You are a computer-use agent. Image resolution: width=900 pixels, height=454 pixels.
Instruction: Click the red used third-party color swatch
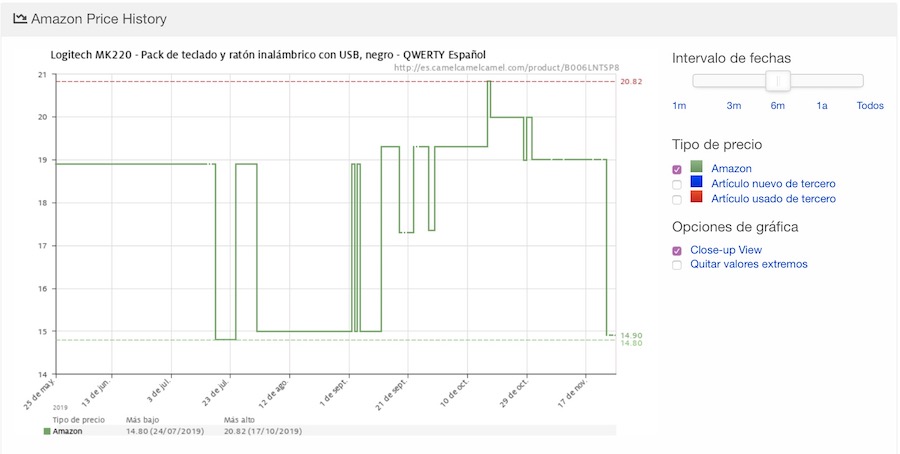tap(697, 199)
